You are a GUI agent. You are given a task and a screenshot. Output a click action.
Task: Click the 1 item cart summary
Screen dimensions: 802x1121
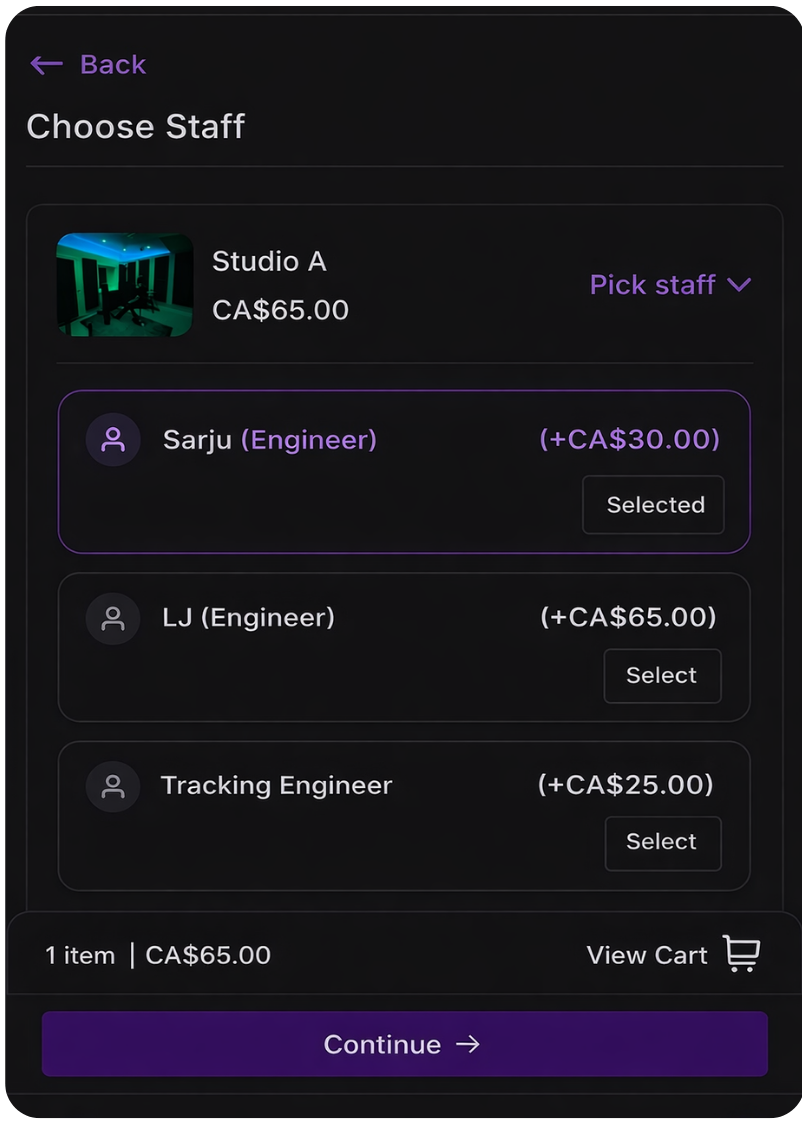pos(80,956)
